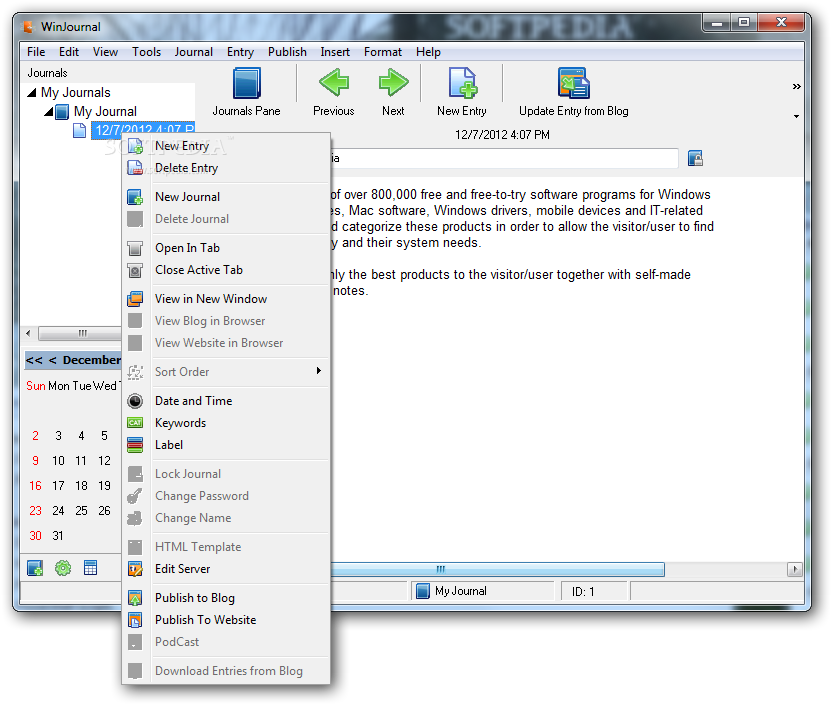
Task: Choose New Entry in context menu
Action: pyautogui.click(x=226, y=146)
